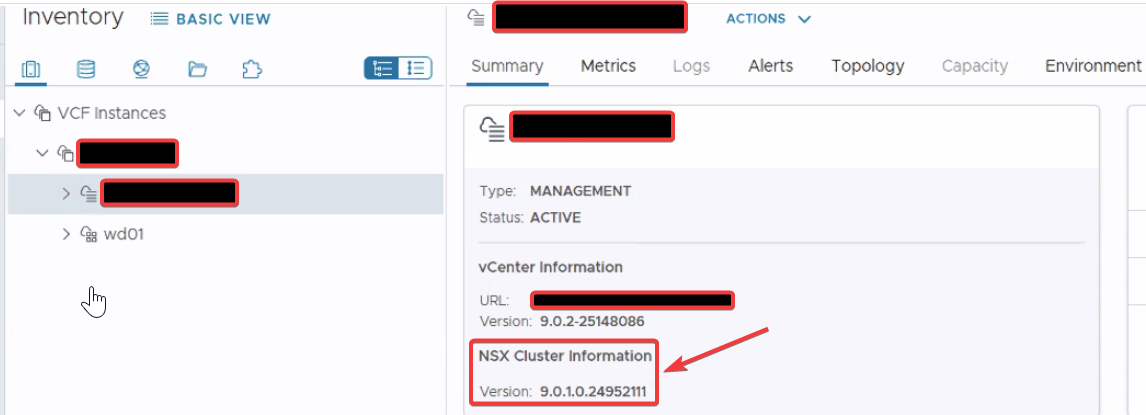Open the ACTIONS dropdown menu
This screenshot has height=415, width=1146.
coord(768,19)
